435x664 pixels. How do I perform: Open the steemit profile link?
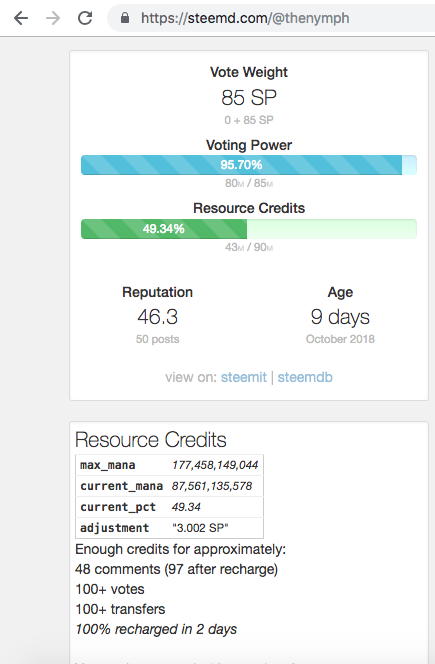click(x=244, y=377)
